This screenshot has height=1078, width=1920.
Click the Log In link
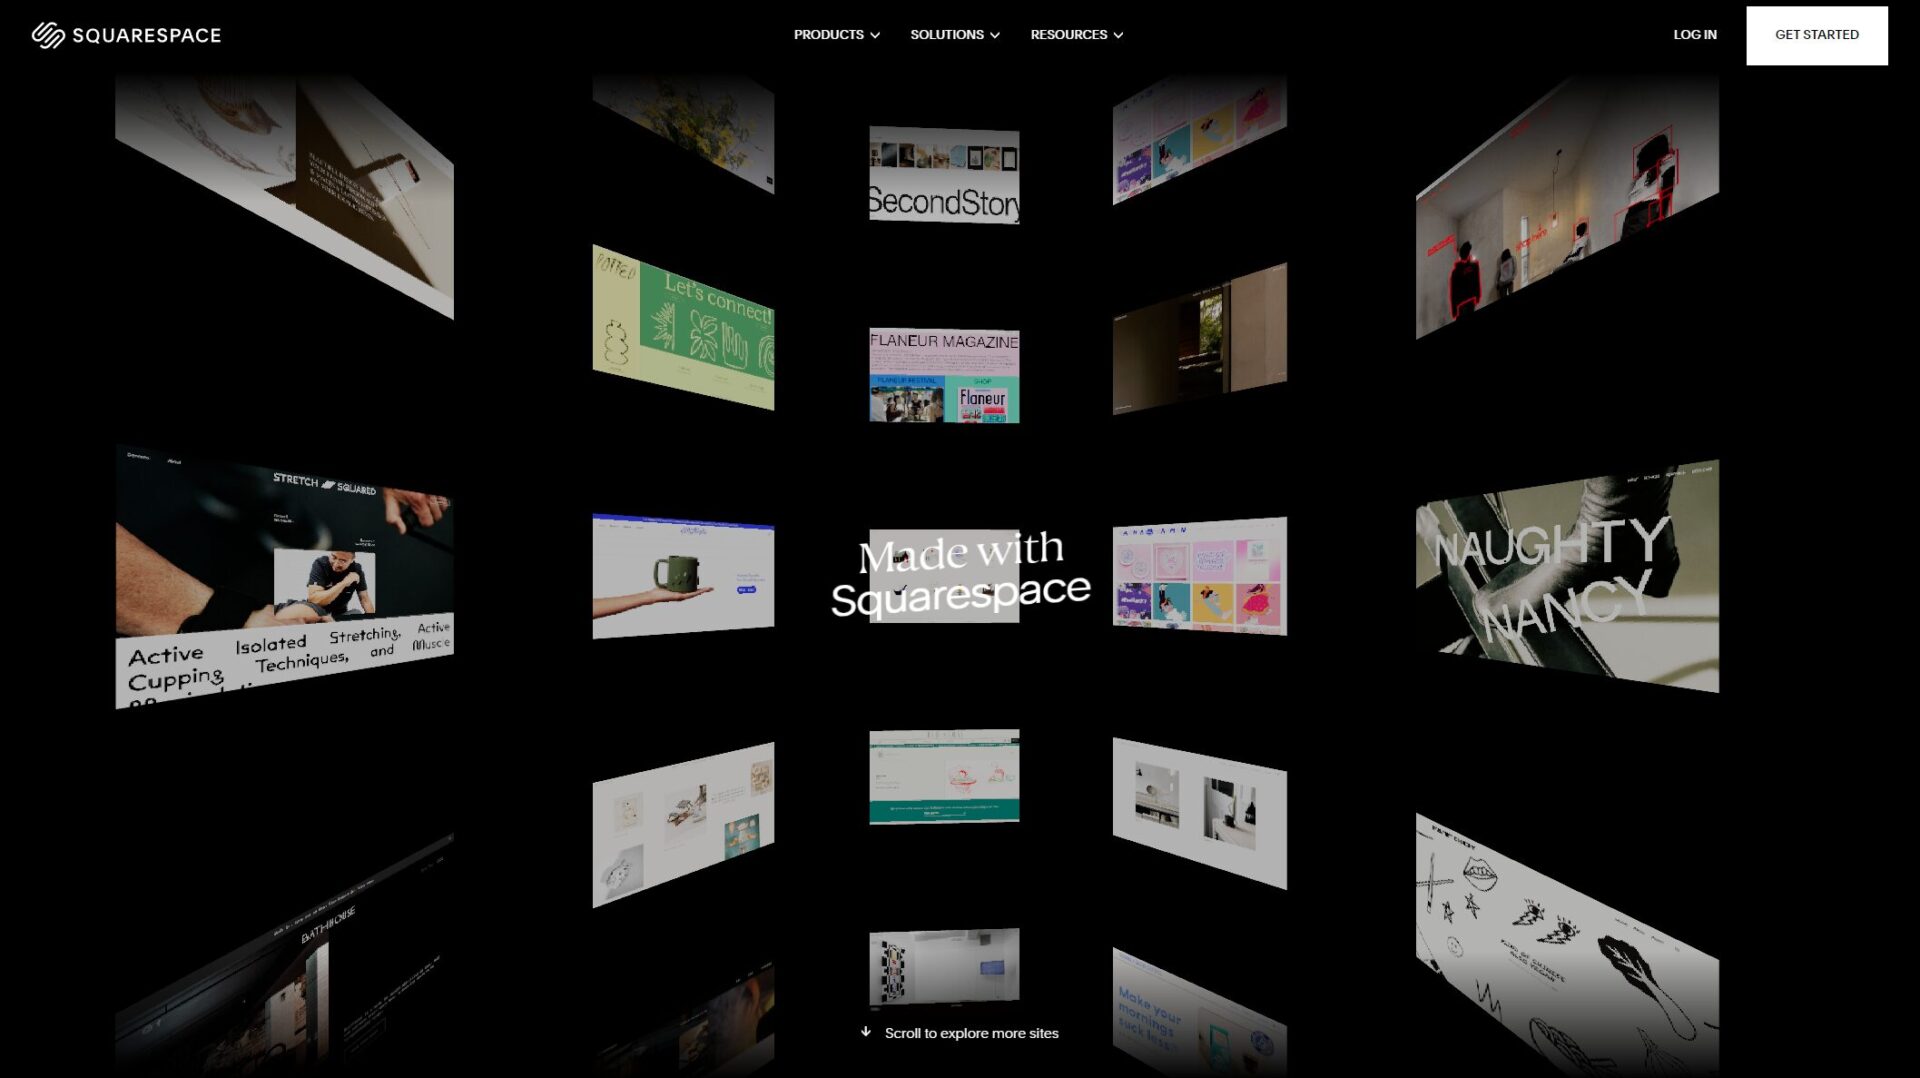pos(1695,34)
